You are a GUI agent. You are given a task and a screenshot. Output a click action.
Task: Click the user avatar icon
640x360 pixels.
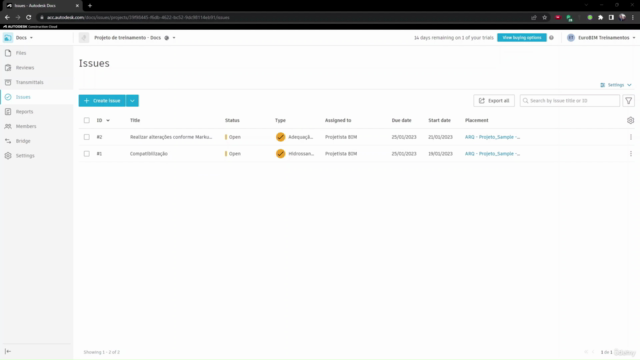[571, 38]
